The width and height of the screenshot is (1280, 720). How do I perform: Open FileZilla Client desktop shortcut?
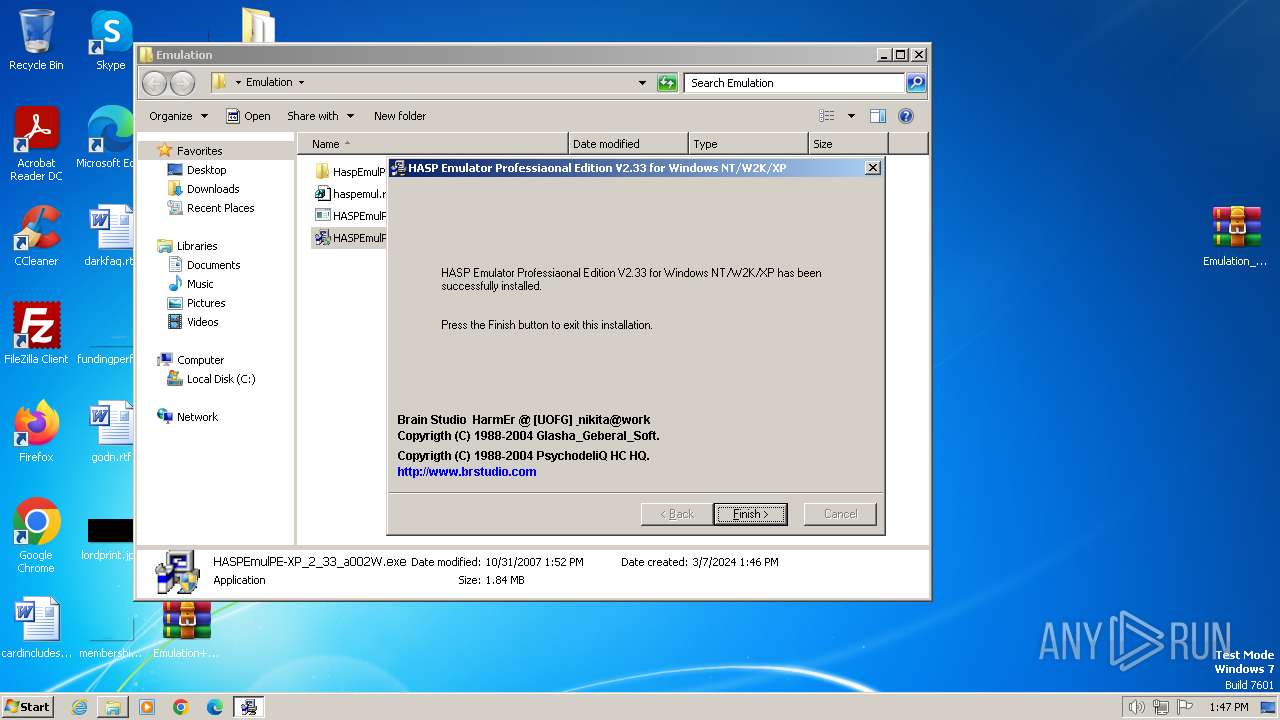coord(36,334)
